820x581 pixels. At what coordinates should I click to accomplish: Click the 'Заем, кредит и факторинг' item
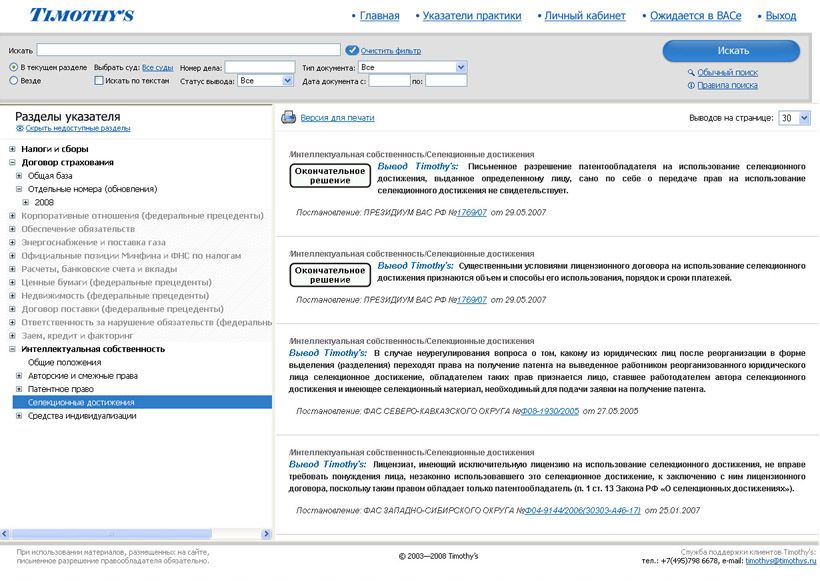point(77,336)
